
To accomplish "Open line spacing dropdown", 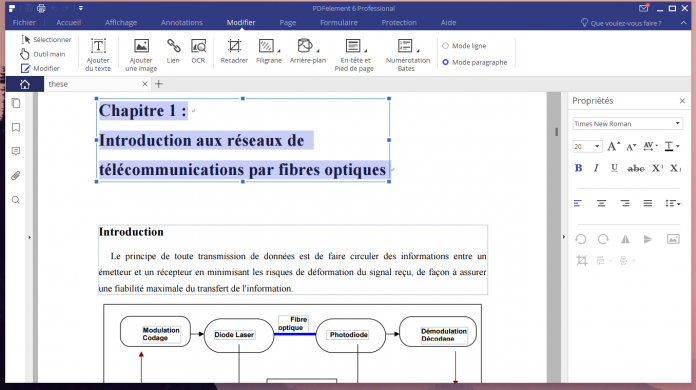I will [x=672, y=203].
